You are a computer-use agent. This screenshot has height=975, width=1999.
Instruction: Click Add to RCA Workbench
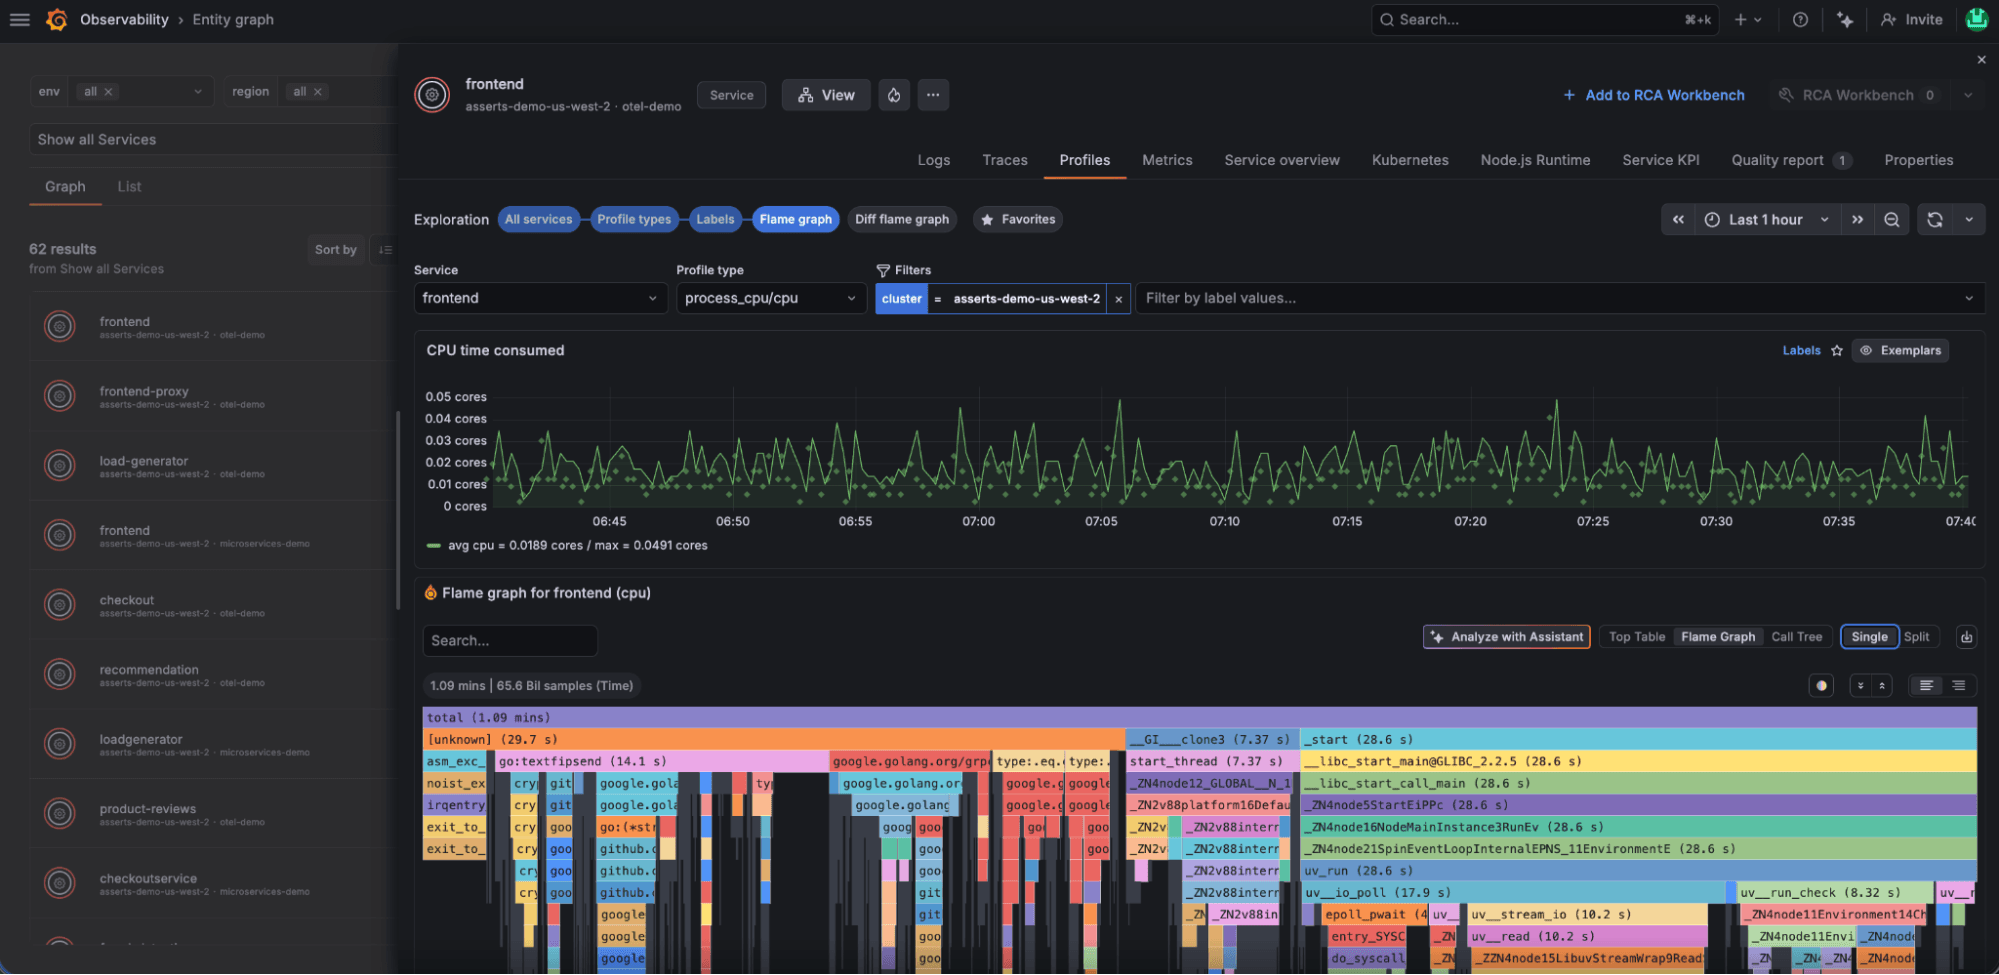click(x=1654, y=95)
